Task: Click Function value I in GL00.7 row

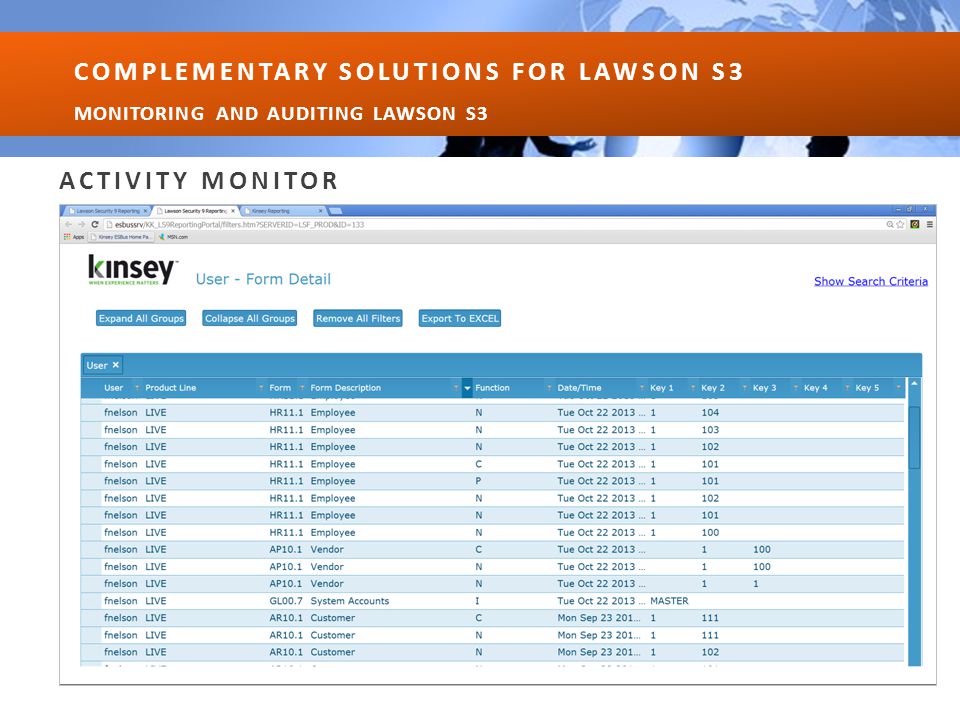Action: click(x=478, y=601)
